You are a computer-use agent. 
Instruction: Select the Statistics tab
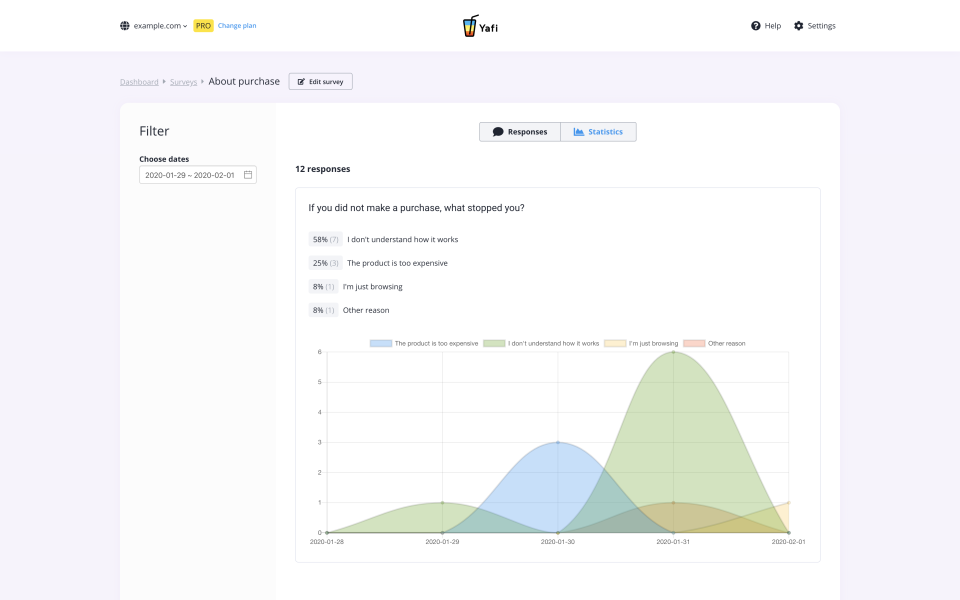click(598, 132)
